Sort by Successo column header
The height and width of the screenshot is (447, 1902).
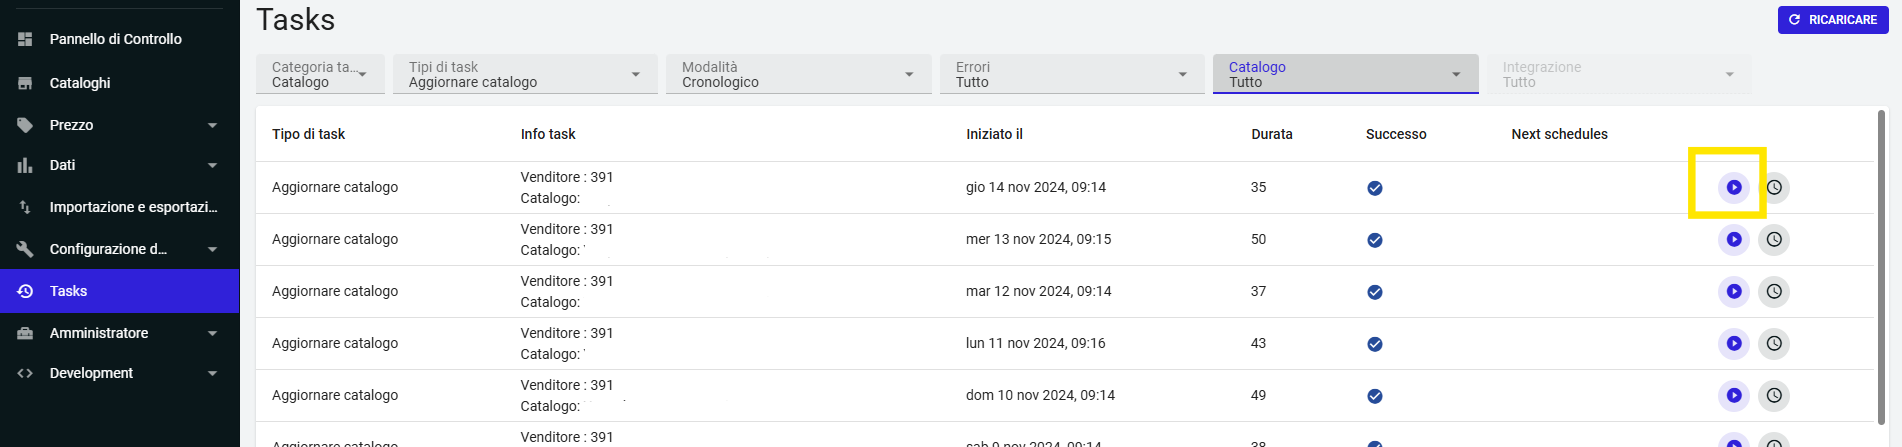click(1396, 134)
